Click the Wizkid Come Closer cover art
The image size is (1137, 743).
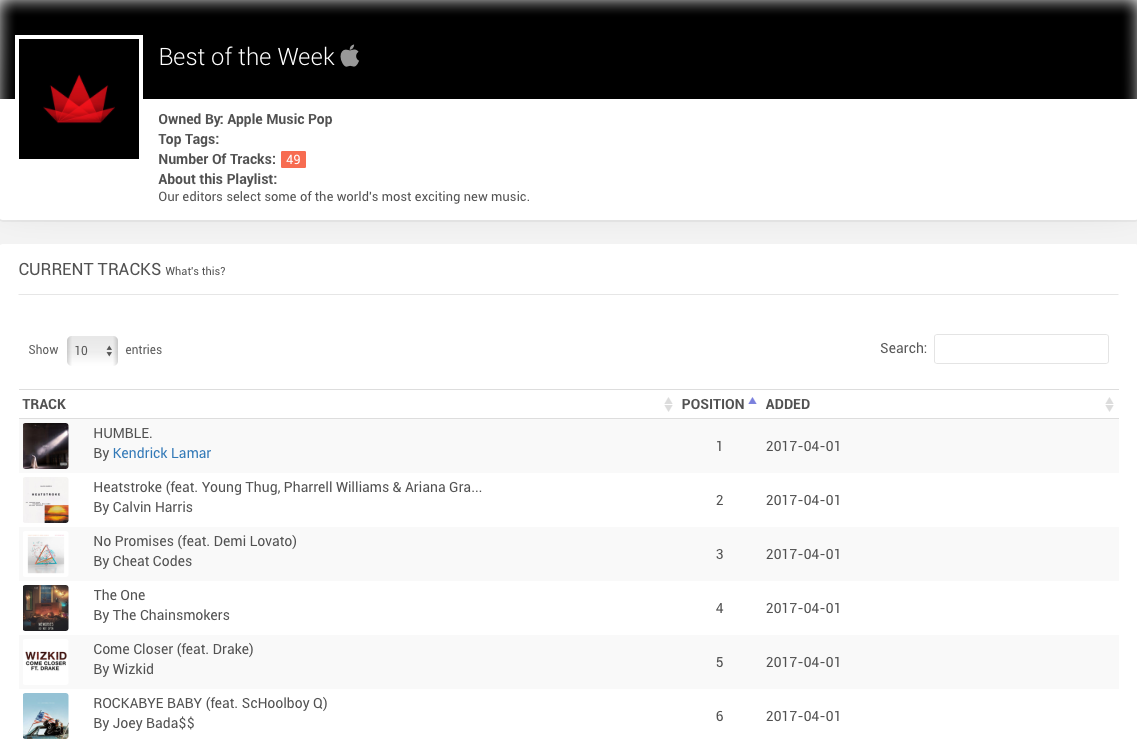point(46,662)
